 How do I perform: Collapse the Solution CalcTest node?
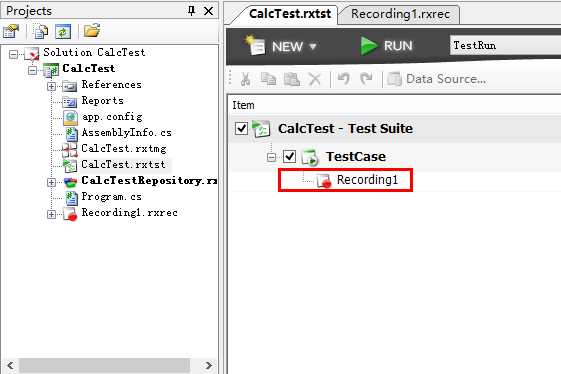click(x=13, y=54)
